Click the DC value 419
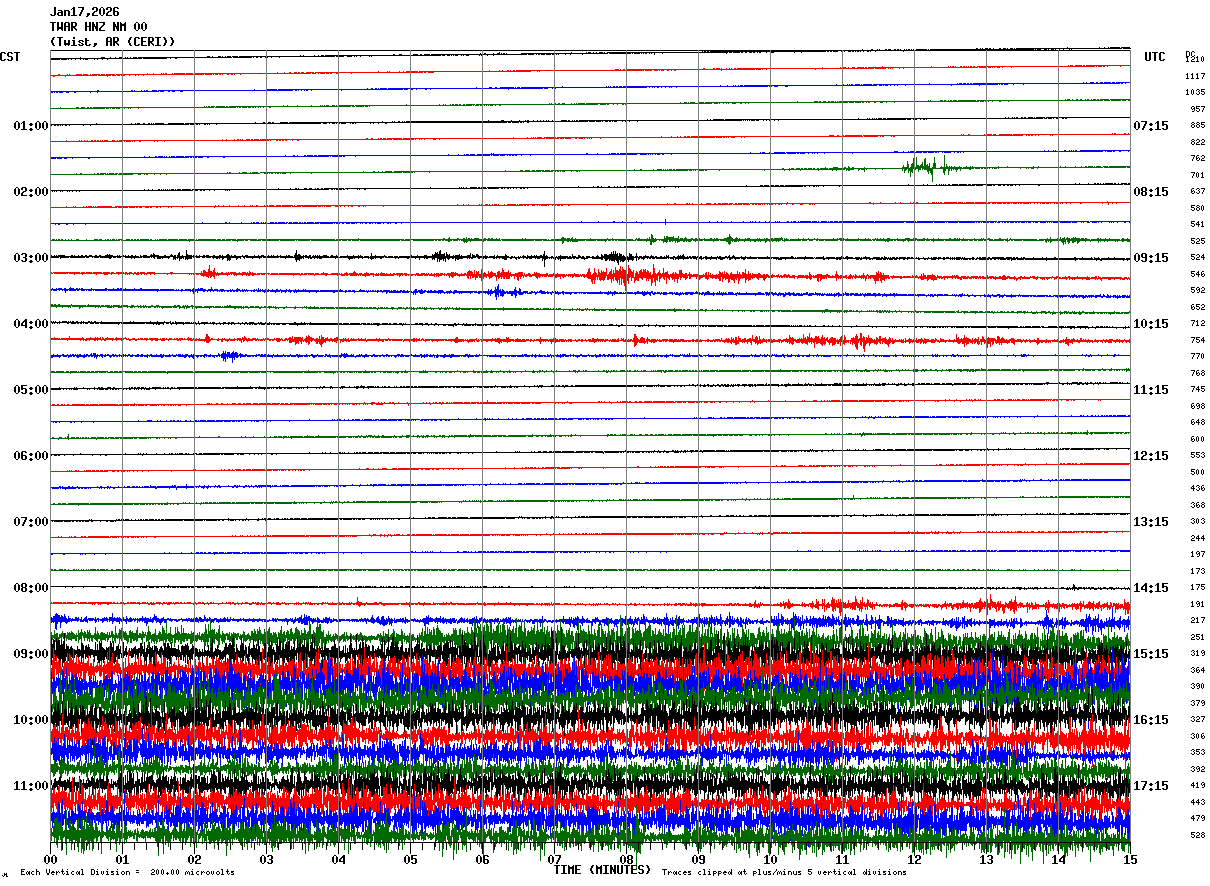The image size is (1210, 886). (x=1197, y=785)
